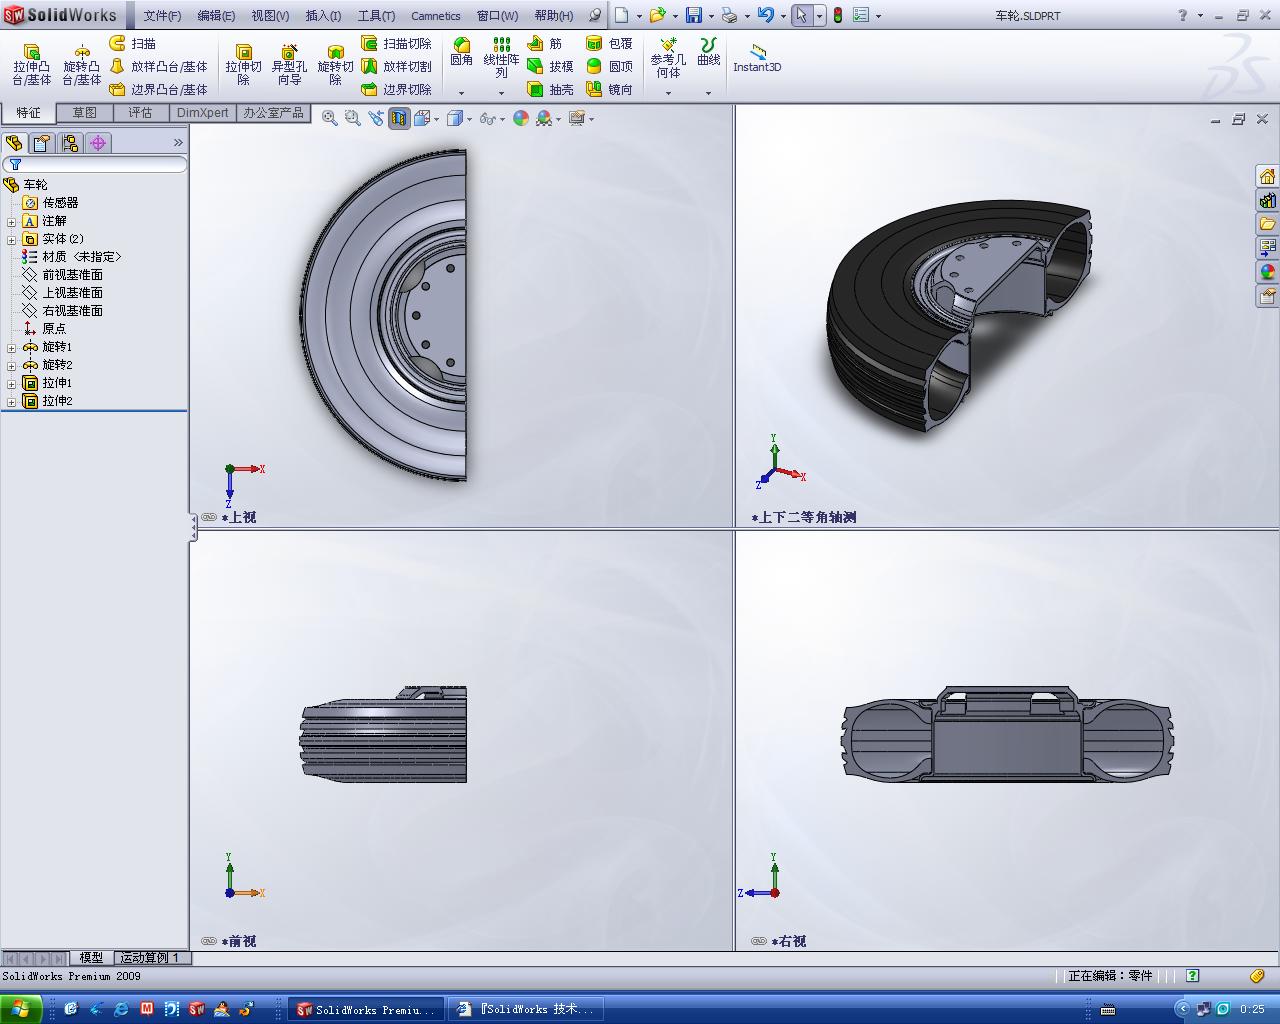The image size is (1280, 1024).
Task: Pick the 边界凸台/基体 boundary boss tool
Action: click(x=158, y=89)
